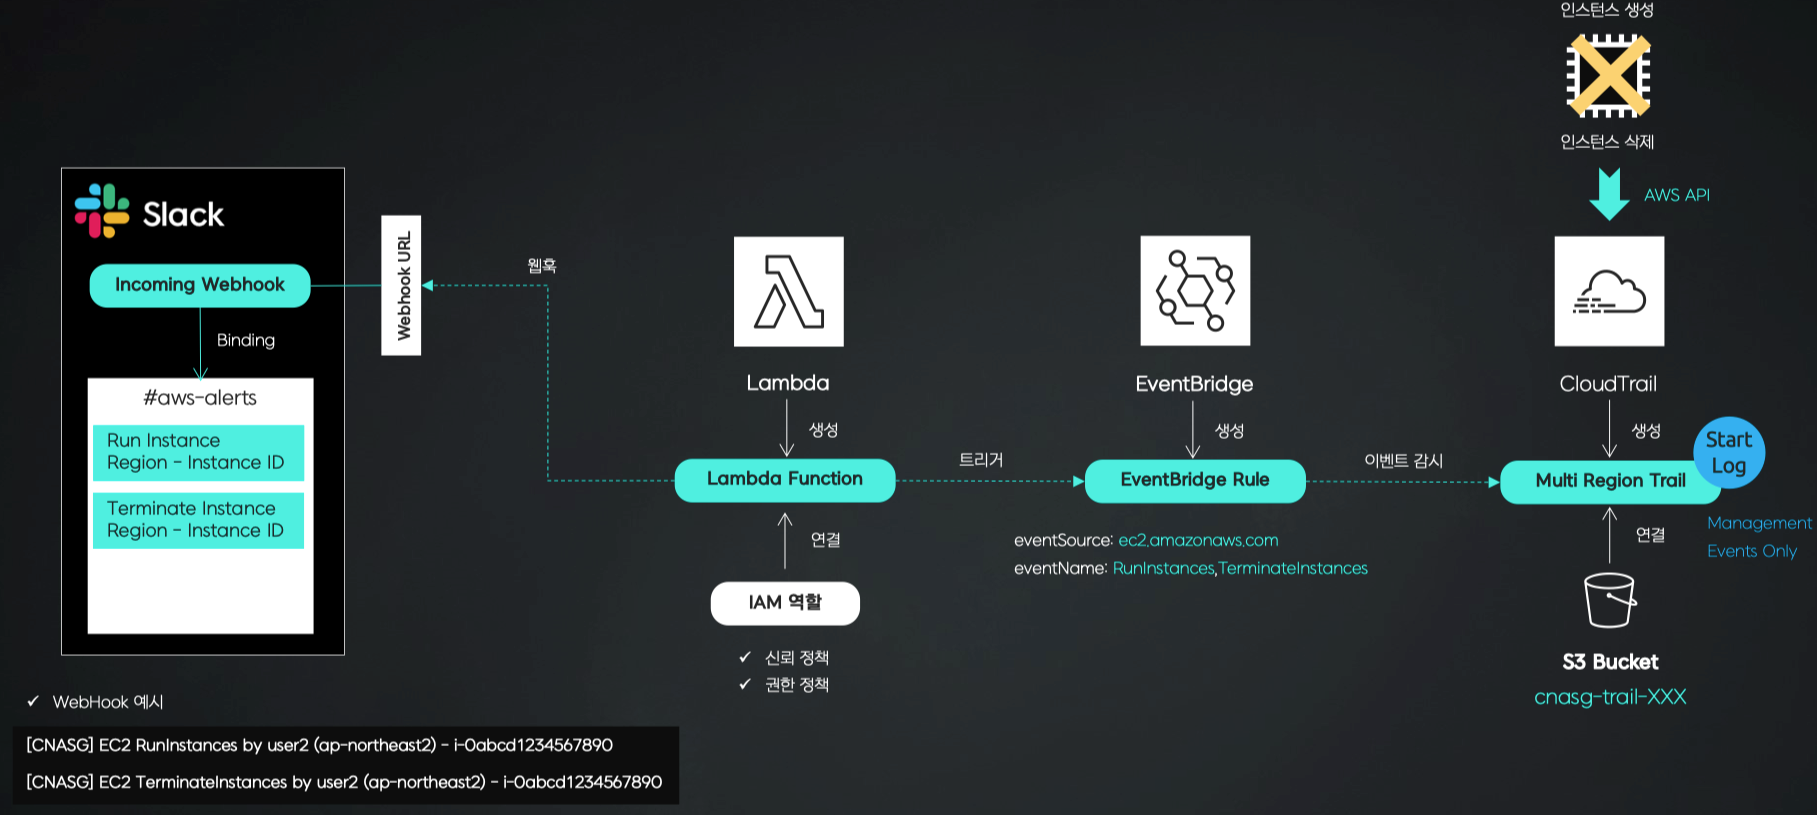Select the CloudTrail cloud icon
This screenshot has width=1817, height=815.
click(x=1609, y=292)
